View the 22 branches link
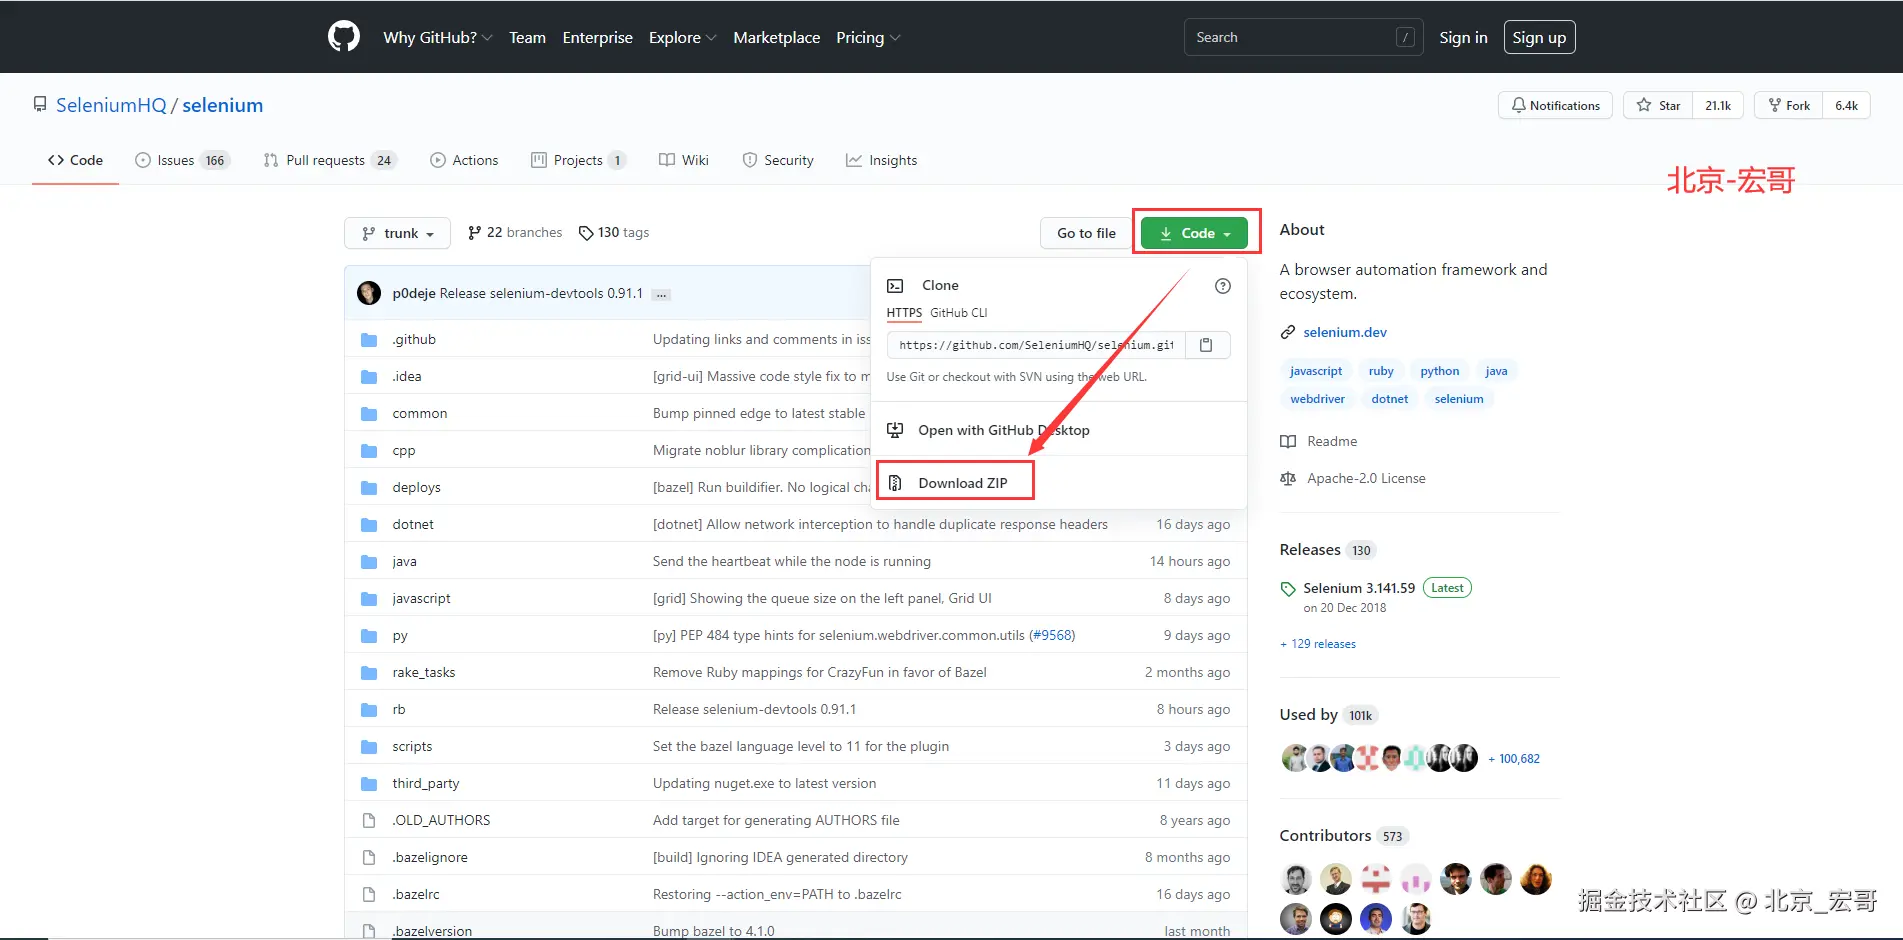This screenshot has width=1903, height=940. point(515,233)
